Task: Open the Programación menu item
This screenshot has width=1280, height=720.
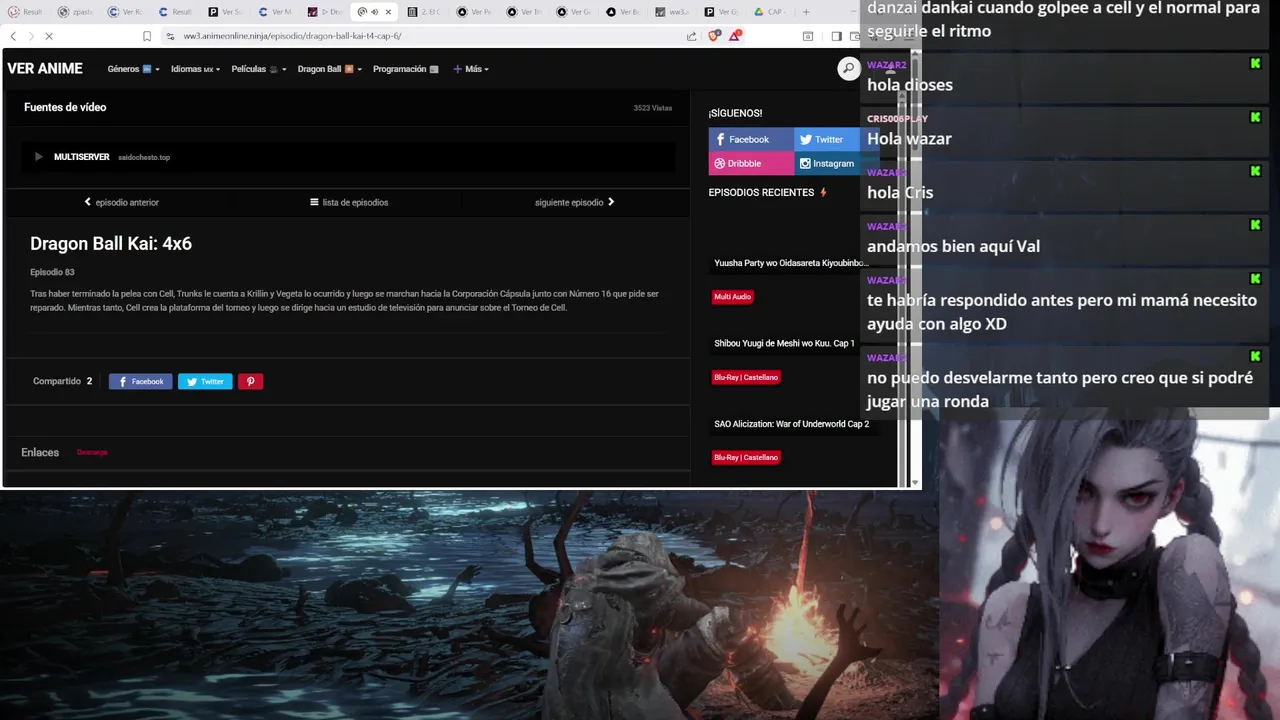Action: pyautogui.click(x=405, y=69)
